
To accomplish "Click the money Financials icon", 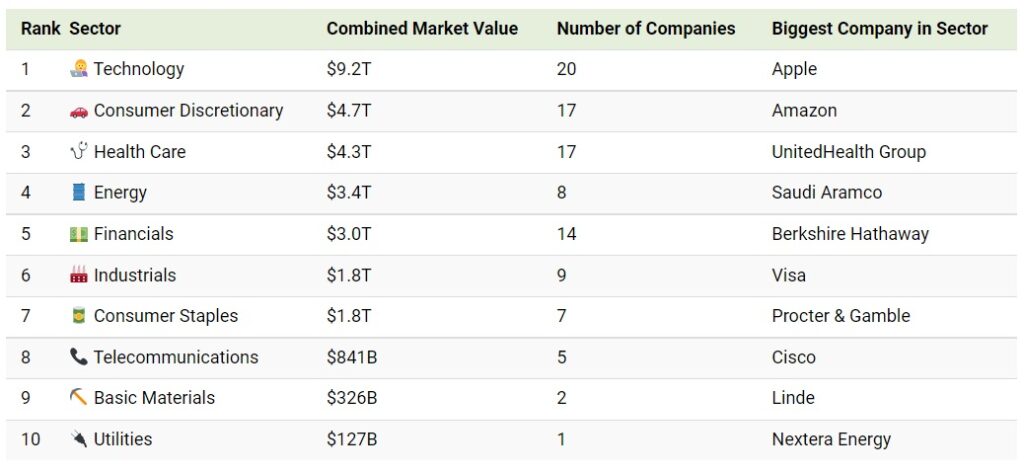I will pyautogui.click(x=79, y=234).
